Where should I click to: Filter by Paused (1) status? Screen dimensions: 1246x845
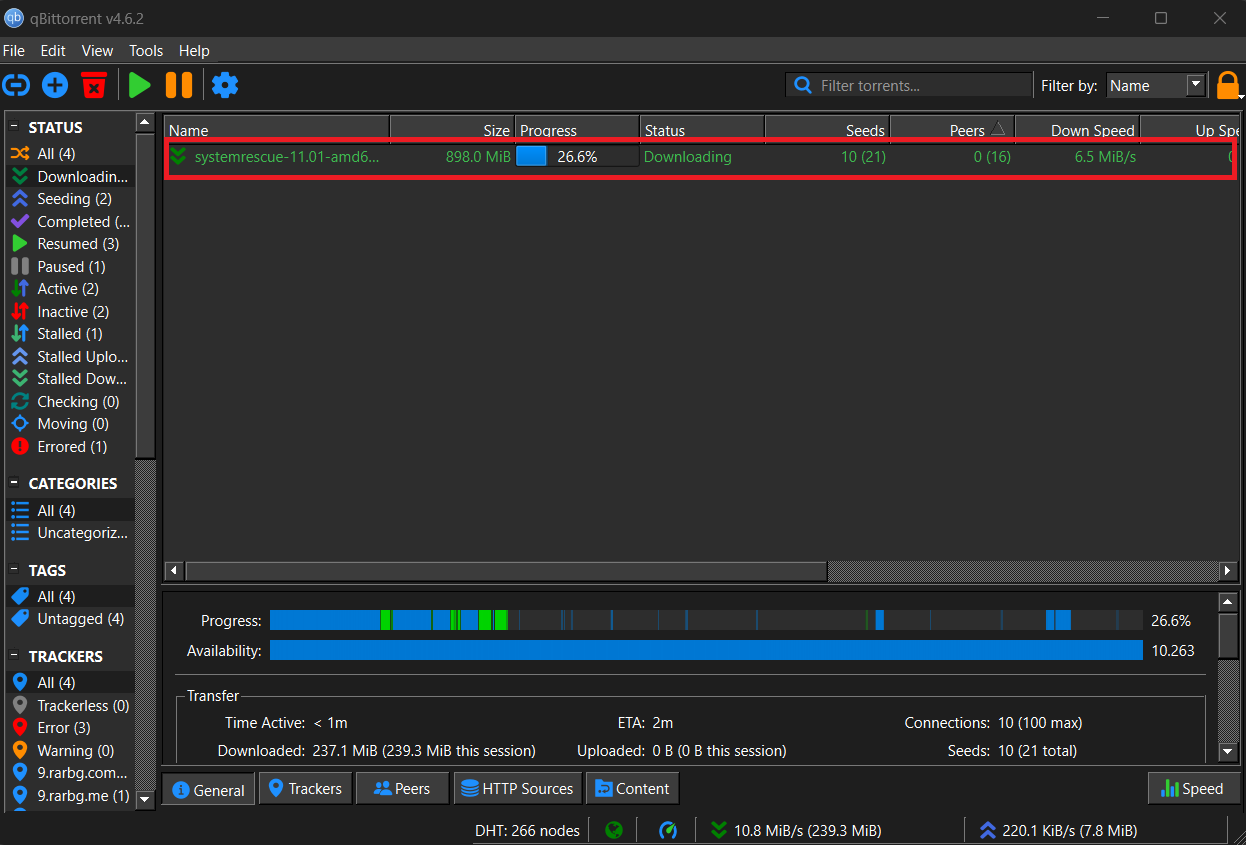point(70,266)
